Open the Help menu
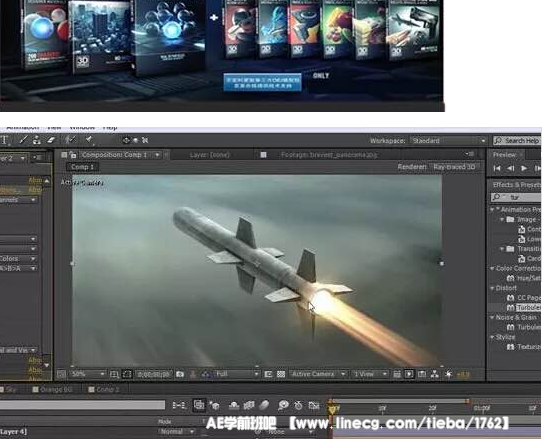 (x=110, y=128)
